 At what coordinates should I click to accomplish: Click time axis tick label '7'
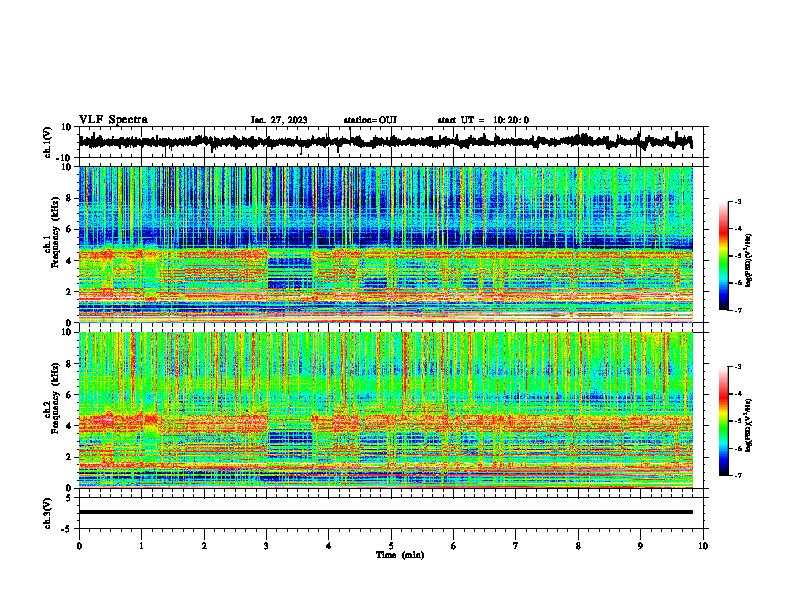[516, 546]
